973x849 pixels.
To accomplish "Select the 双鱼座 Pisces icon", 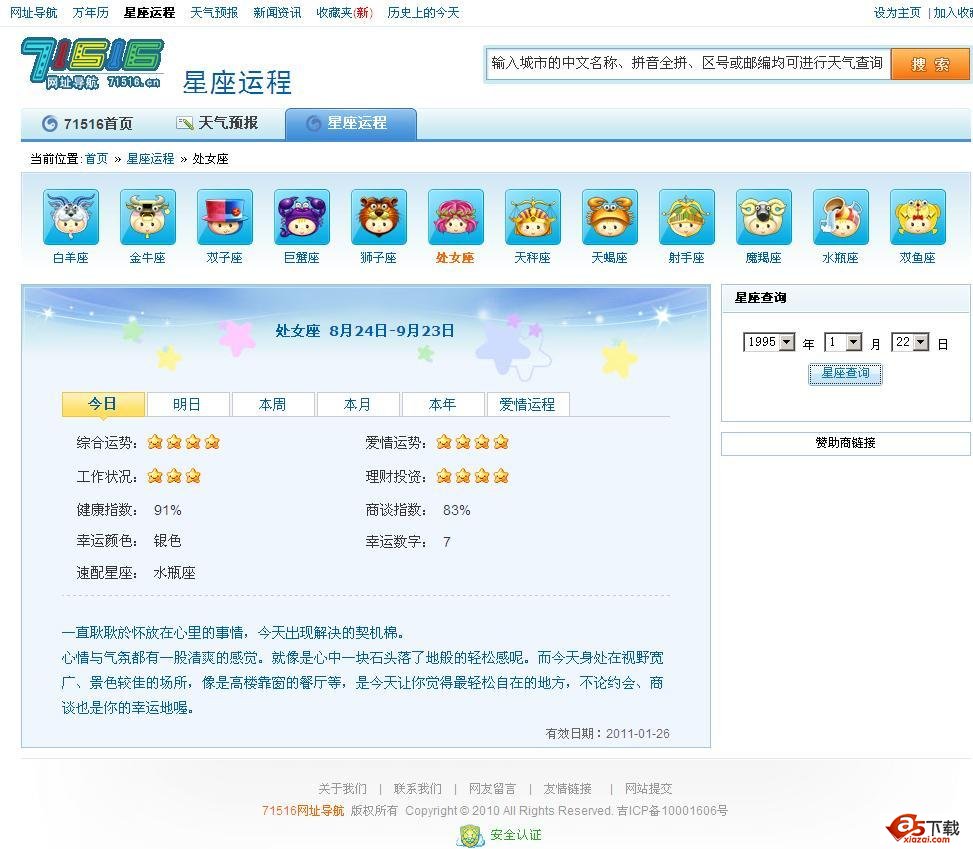I will point(917,217).
